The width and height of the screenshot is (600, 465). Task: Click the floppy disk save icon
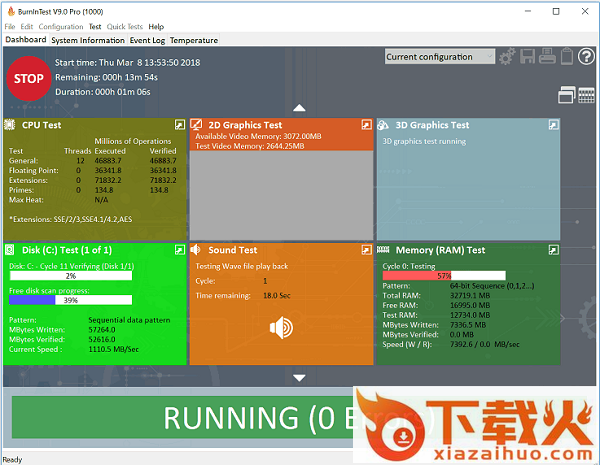point(529,57)
